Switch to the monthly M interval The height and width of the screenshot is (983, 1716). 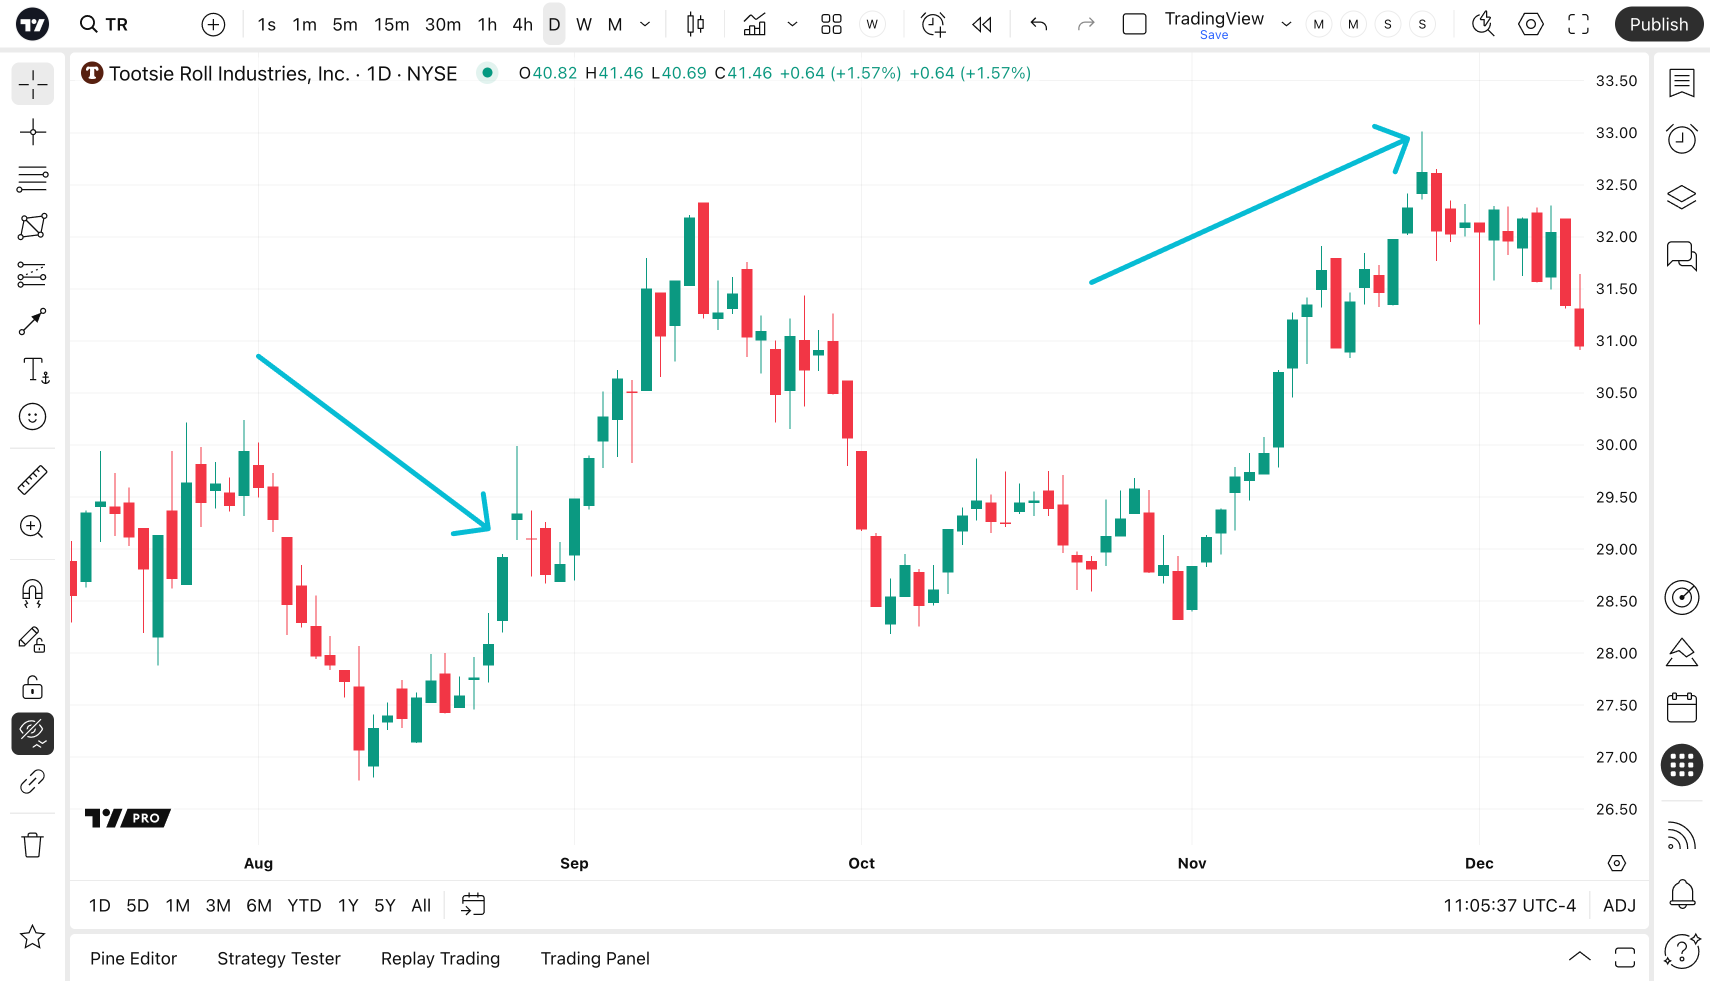(615, 24)
